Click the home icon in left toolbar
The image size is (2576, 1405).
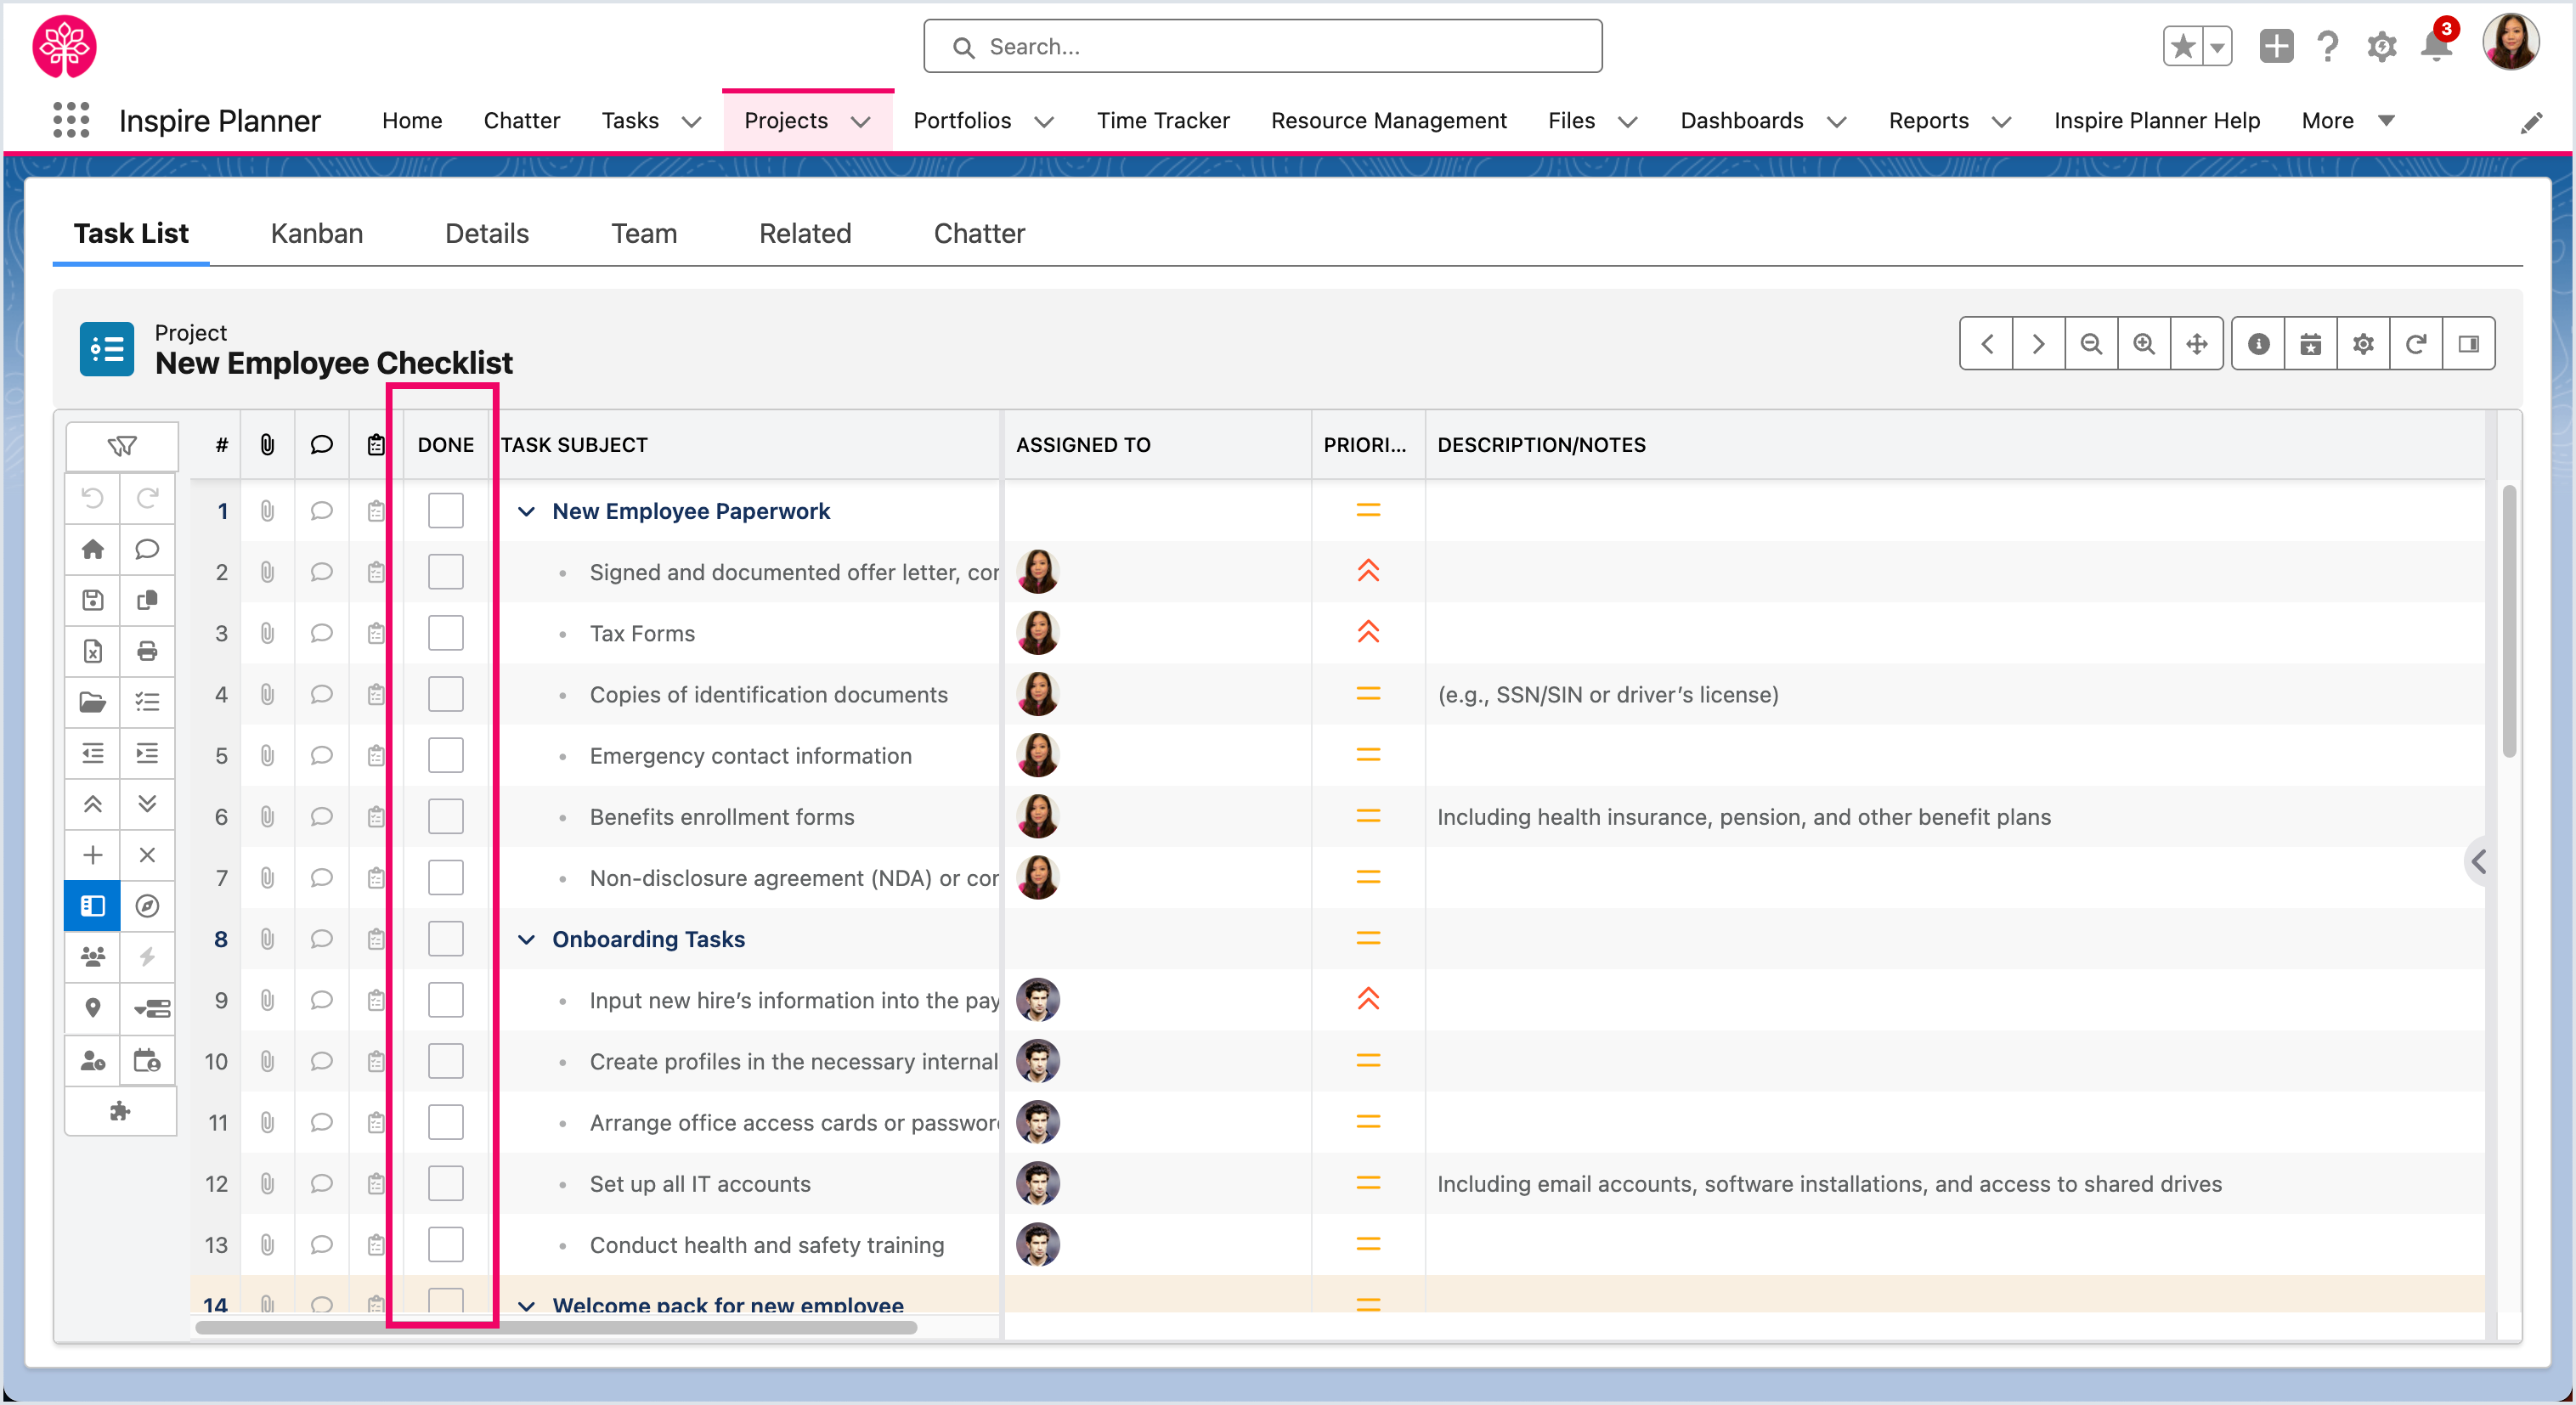(x=93, y=549)
